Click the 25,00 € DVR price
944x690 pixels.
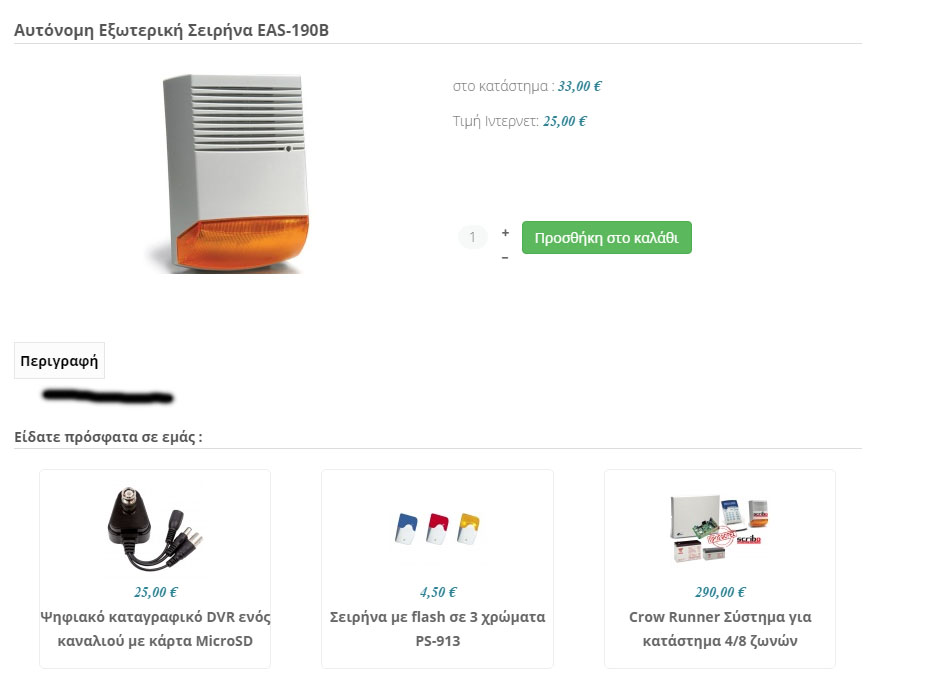(155, 592)
